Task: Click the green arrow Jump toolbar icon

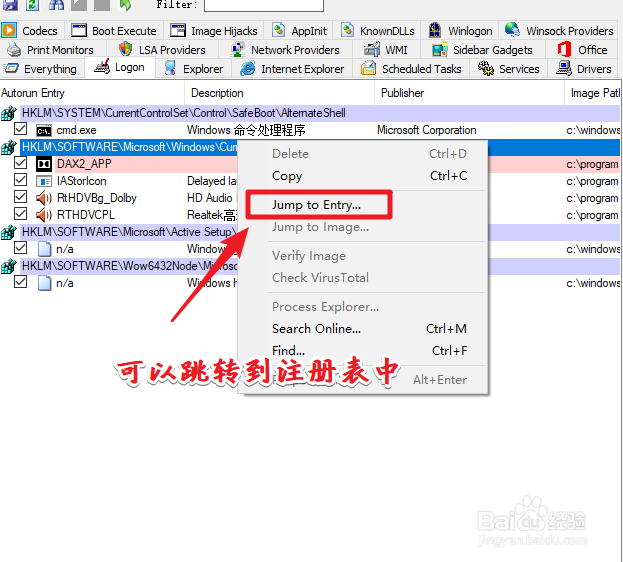Action: point(125,4)
